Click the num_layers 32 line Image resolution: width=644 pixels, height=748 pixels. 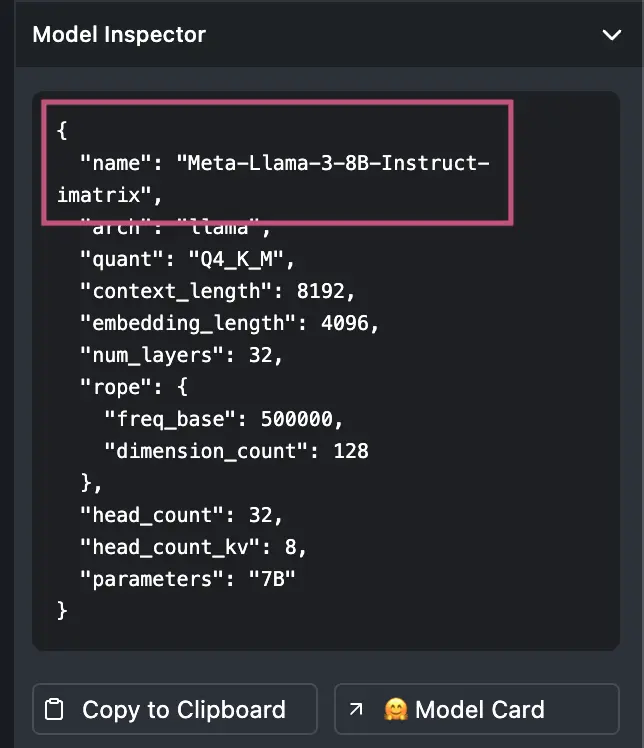tap(181, 355)
